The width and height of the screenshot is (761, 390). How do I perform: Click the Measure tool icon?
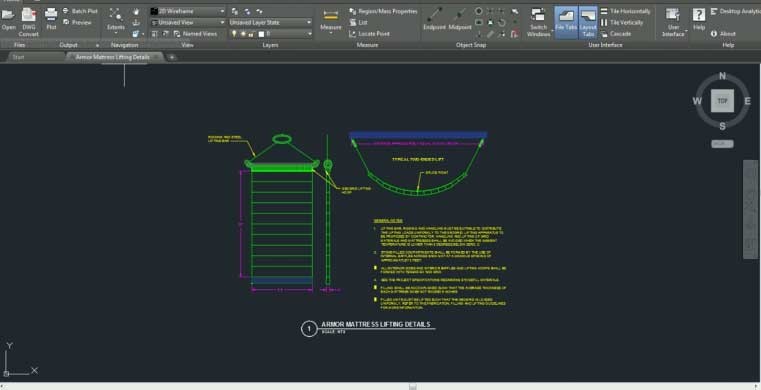(331, 15)
